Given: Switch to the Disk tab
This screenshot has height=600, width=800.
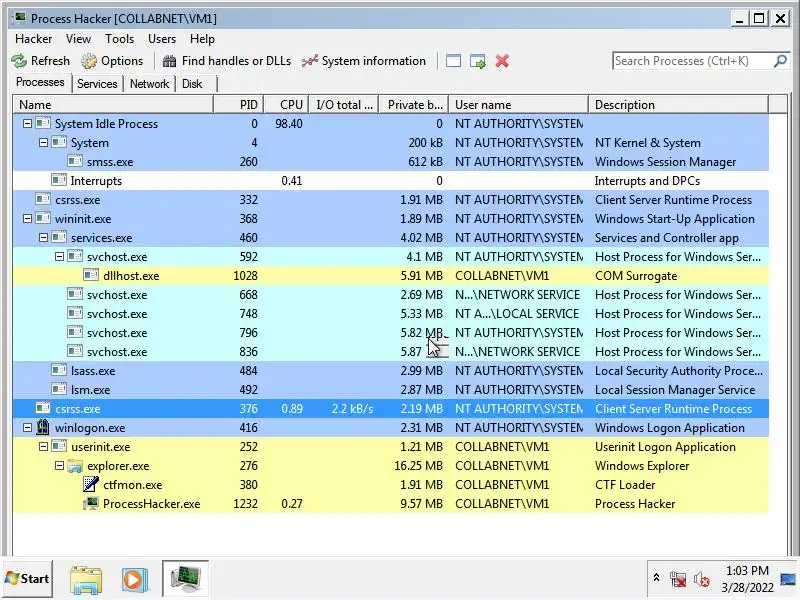Looking at the screenshot, I should pos(192,84).
